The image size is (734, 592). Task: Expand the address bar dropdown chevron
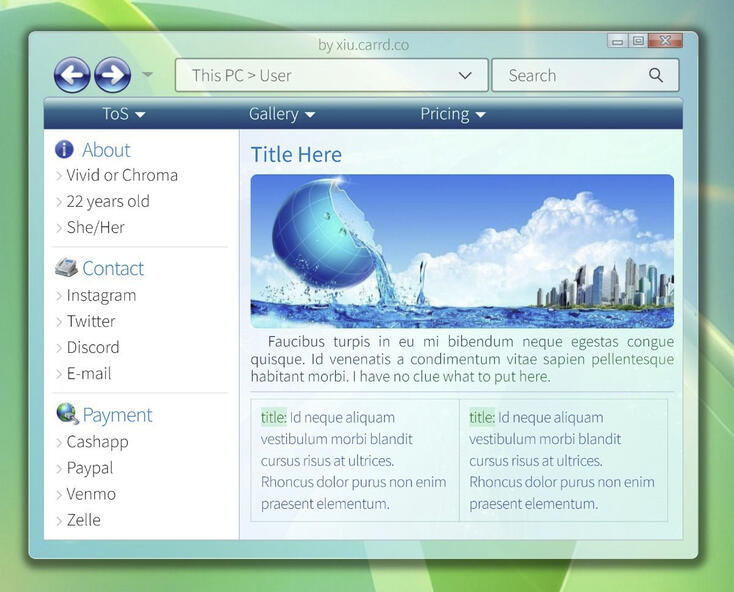(x=465, y=75)
